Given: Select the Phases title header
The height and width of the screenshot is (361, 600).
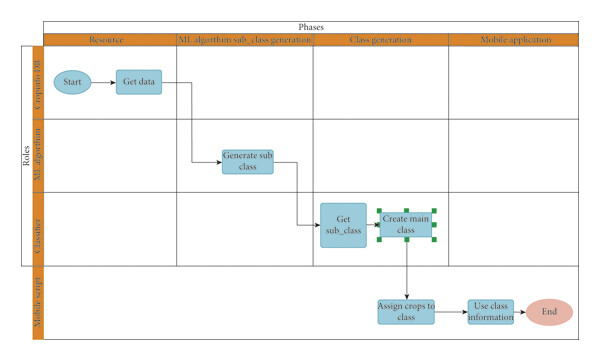Looking at the screenshot, I should 311,27.
